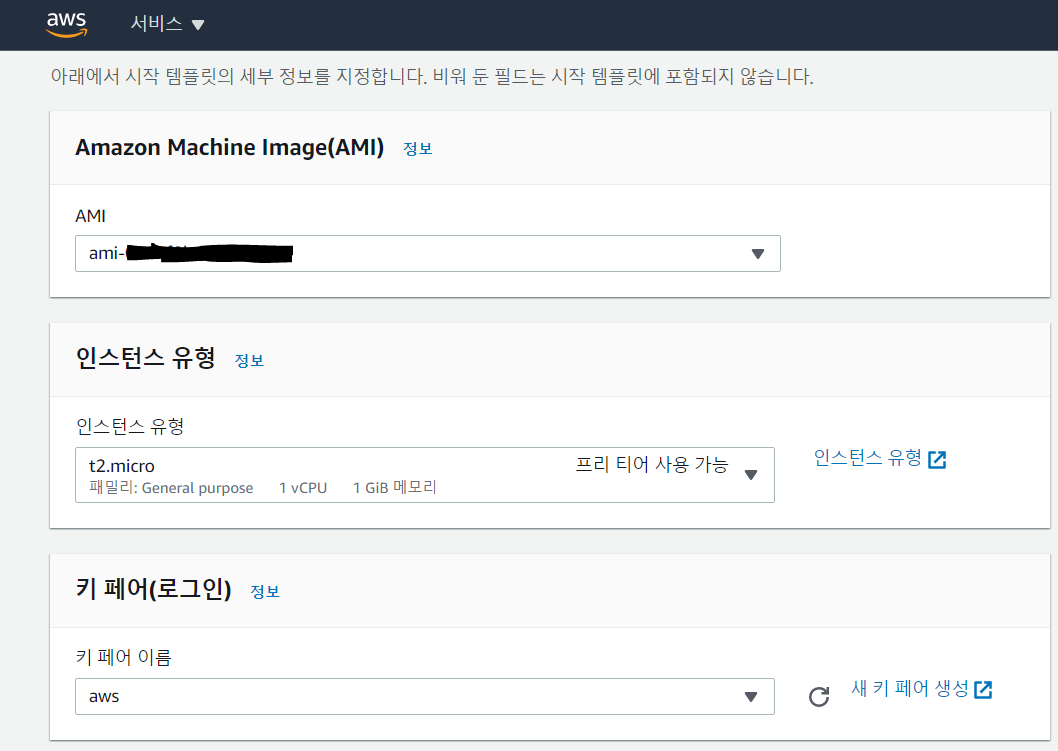This screenshot has width=1058, height=751.
Task: Select the t2.micro instance type text
Action: click(122, 465)
